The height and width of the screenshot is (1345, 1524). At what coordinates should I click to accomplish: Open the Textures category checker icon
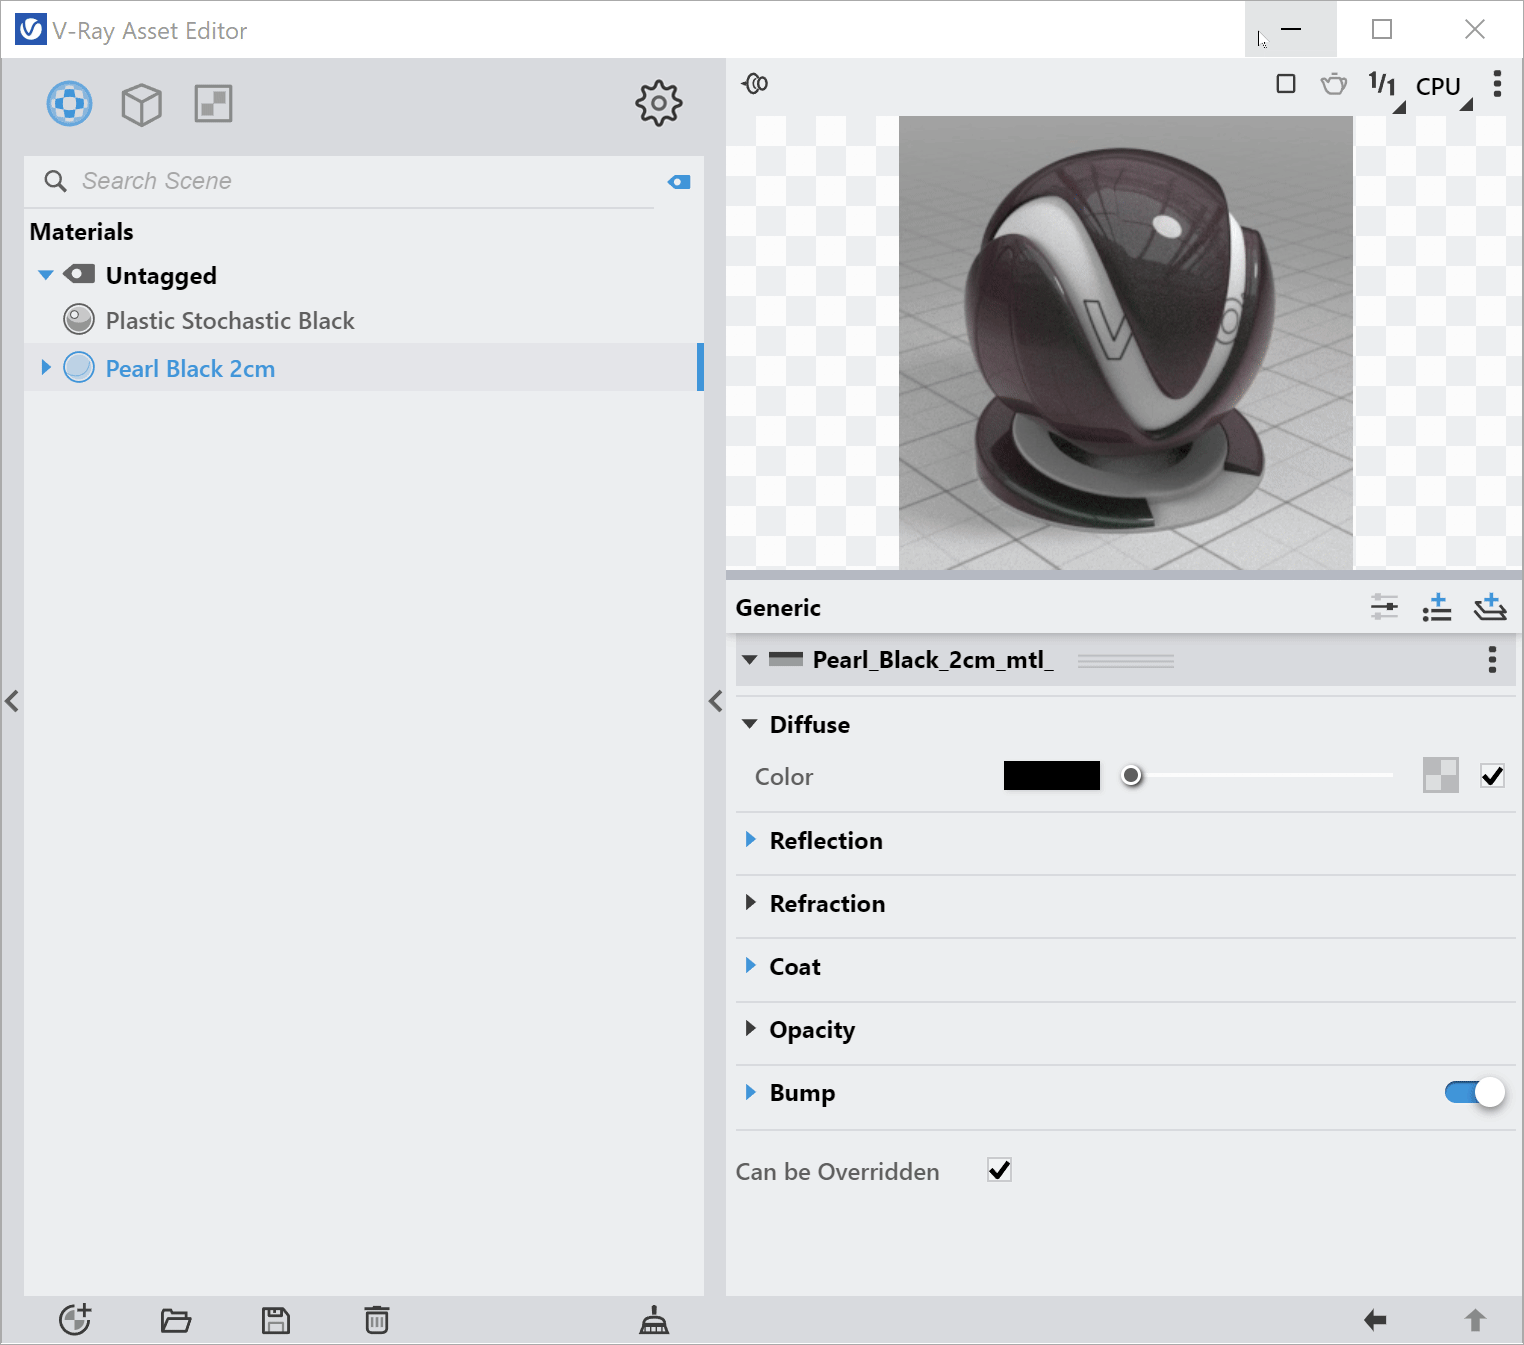coord(213,103)
